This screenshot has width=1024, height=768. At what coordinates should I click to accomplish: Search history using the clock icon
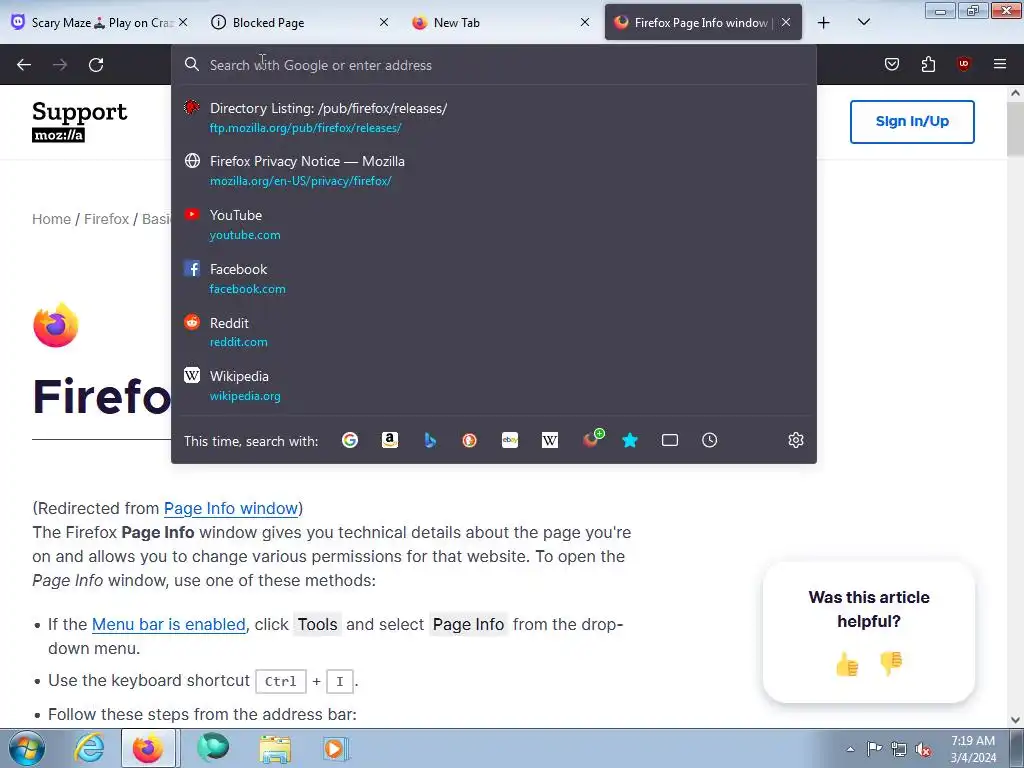710,441
